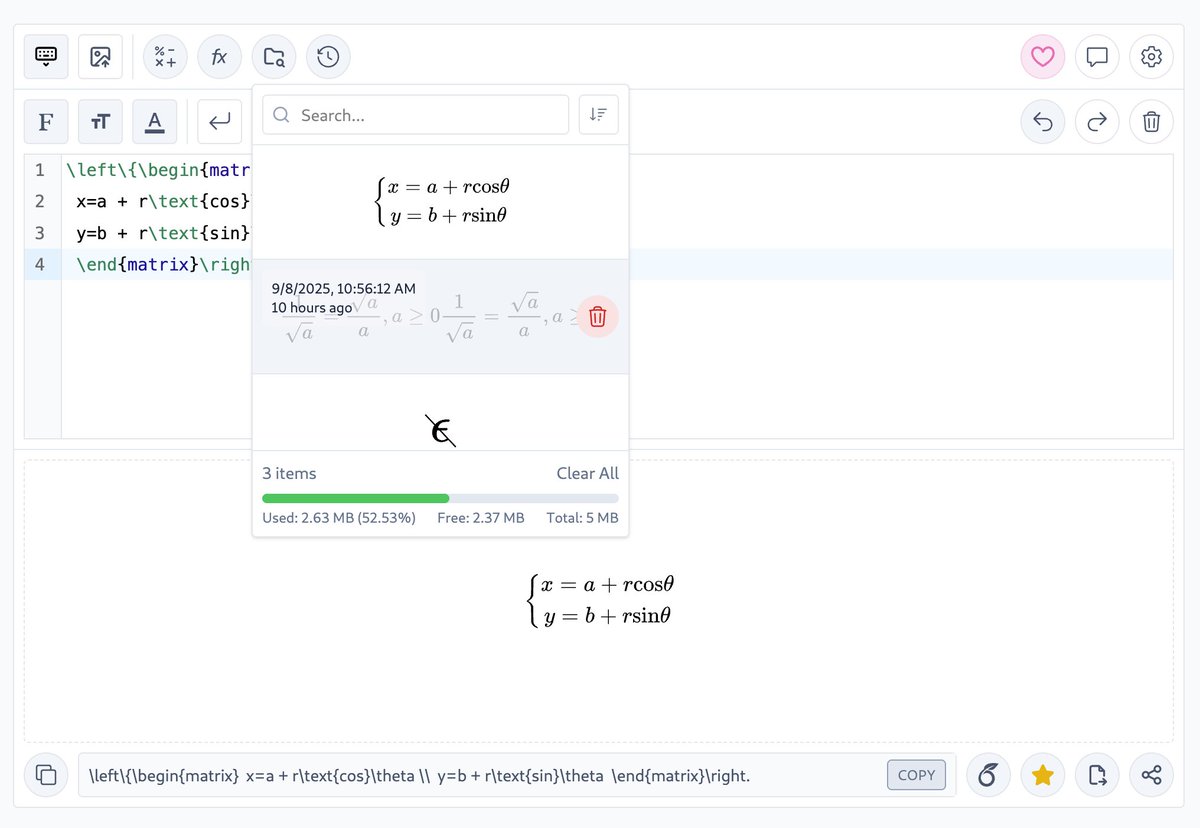
Task: Open the text size tool
Action: tap(100, 122)
